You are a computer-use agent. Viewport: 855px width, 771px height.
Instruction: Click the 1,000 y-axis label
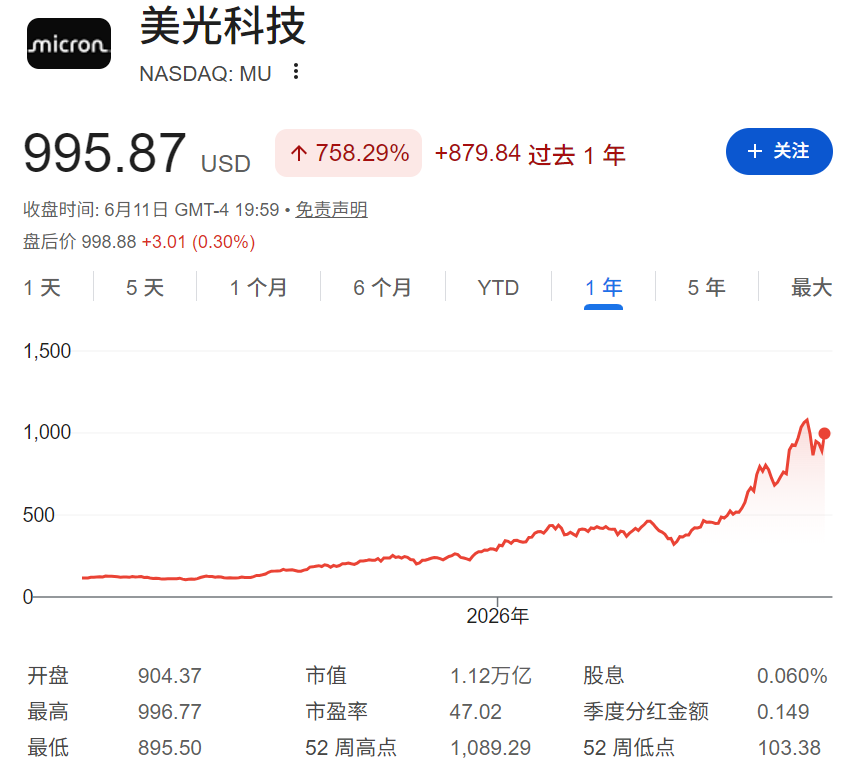point(47,432)
